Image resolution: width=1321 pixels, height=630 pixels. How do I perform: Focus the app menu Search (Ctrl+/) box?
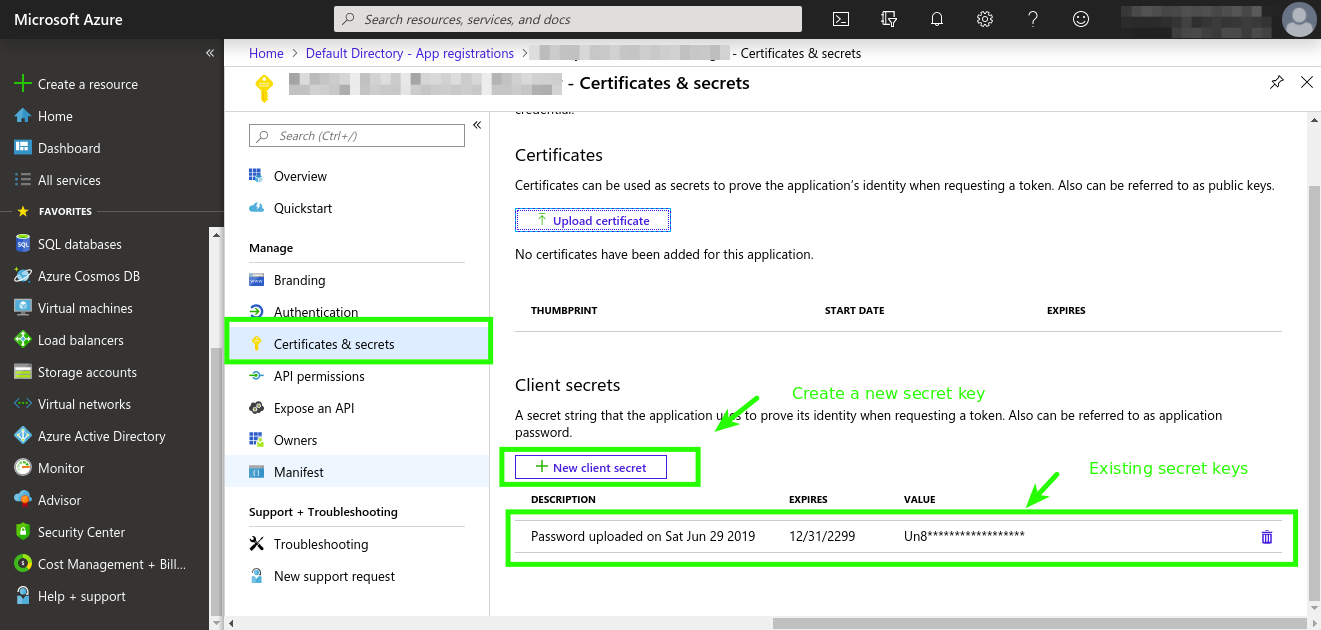[357, 136]
